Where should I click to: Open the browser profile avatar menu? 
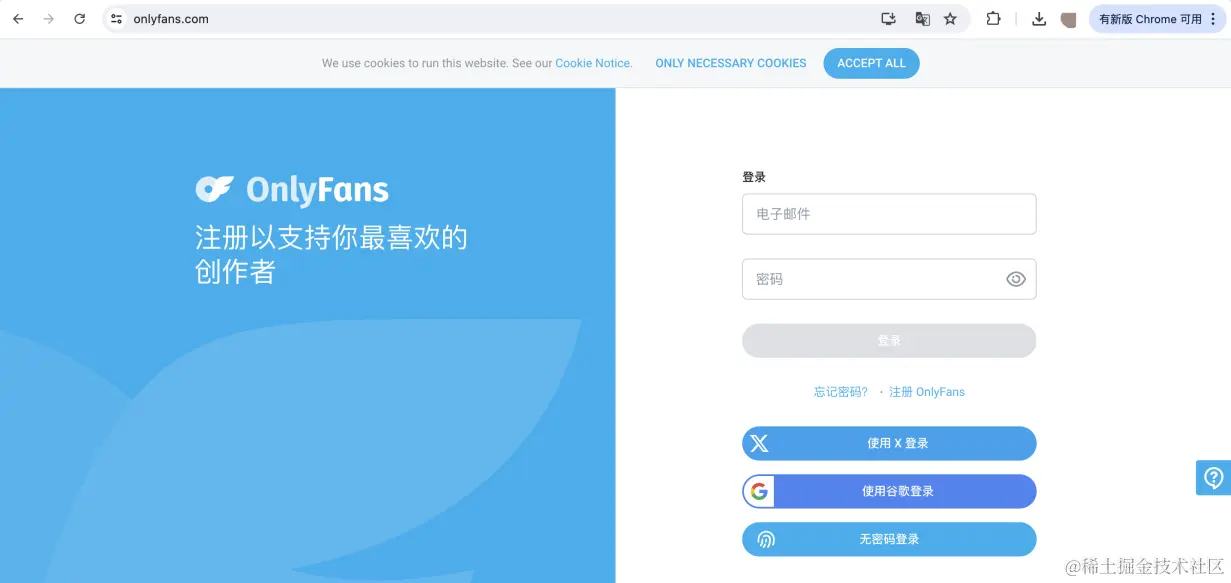click(x=1069, y=18)
